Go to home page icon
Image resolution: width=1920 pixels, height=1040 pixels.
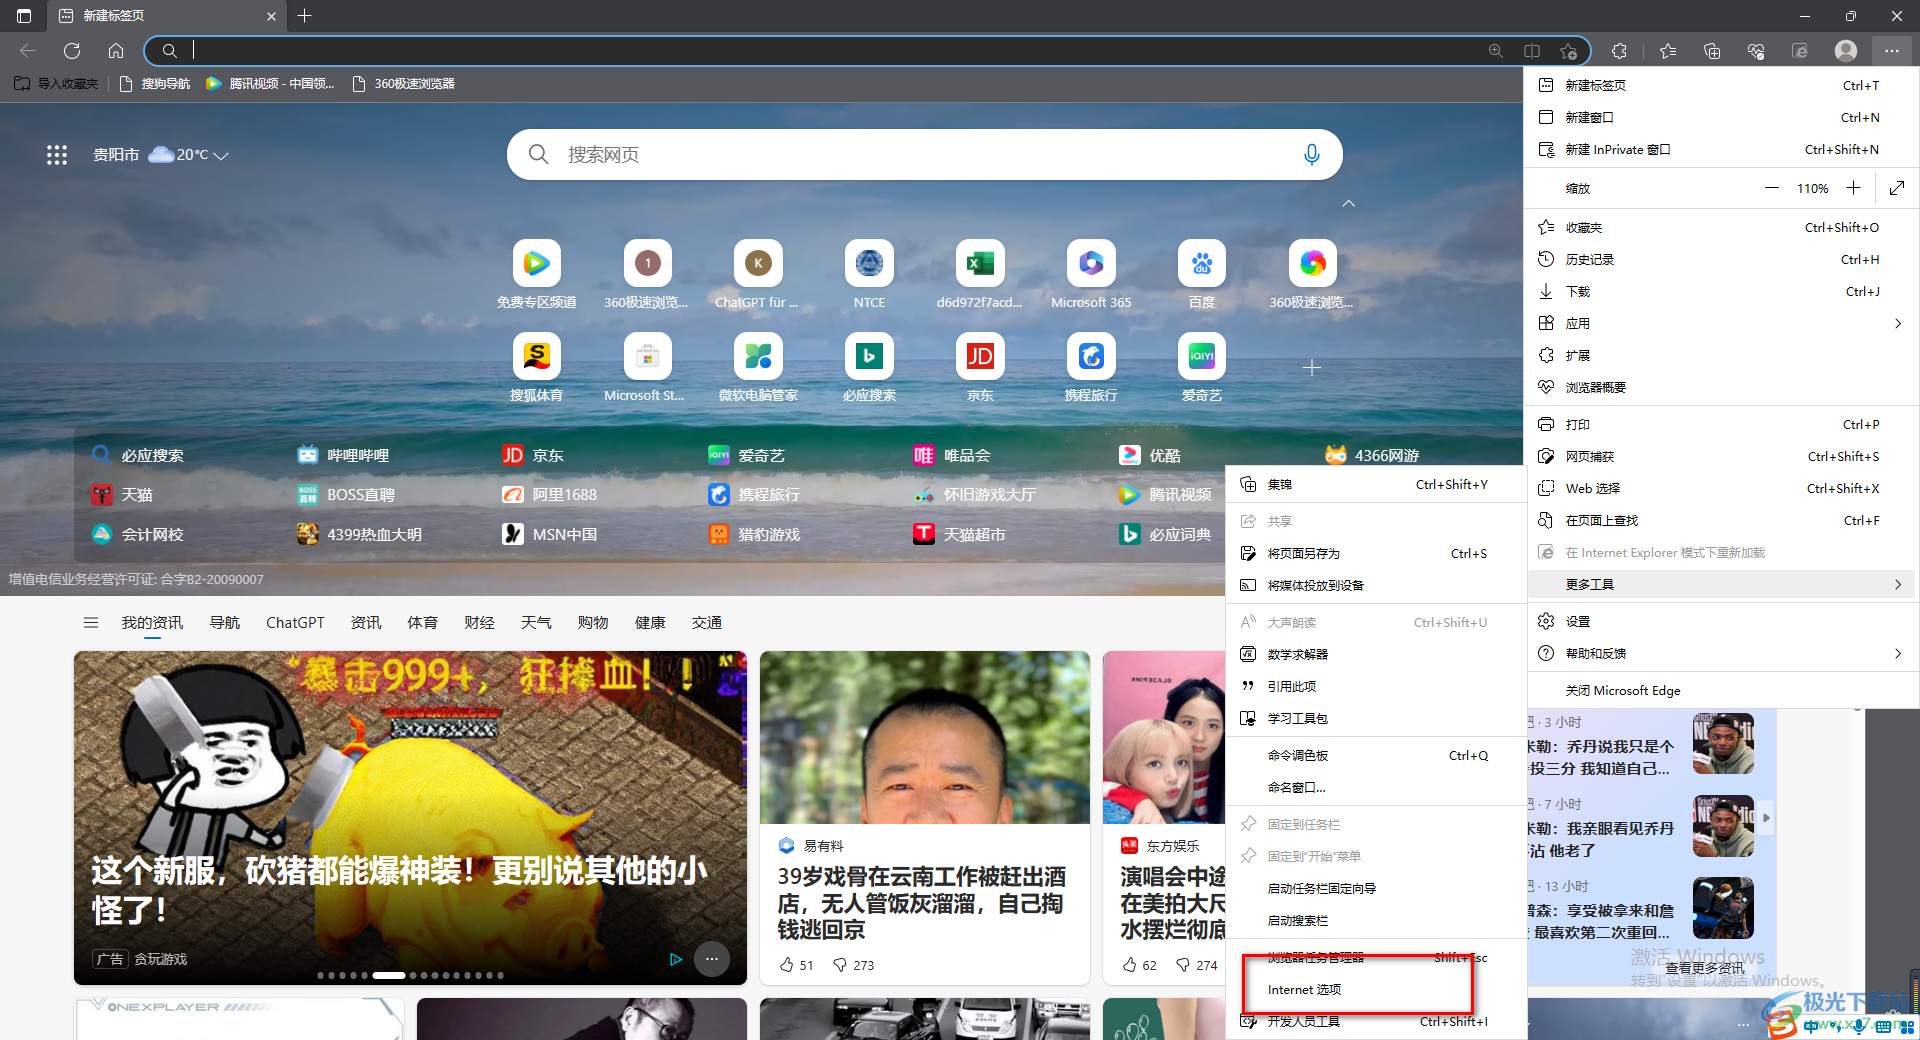116,51
